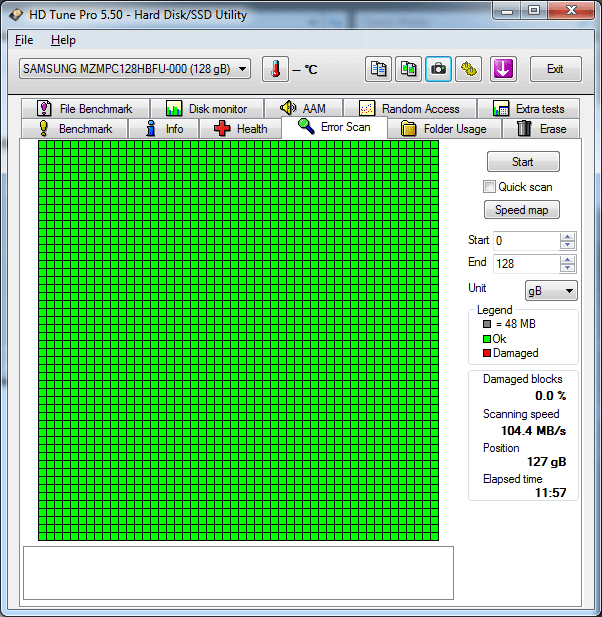Minimize the HD Tune Pro window
Image resolution: width=602 pixels, height=617 pixels.
507,11
